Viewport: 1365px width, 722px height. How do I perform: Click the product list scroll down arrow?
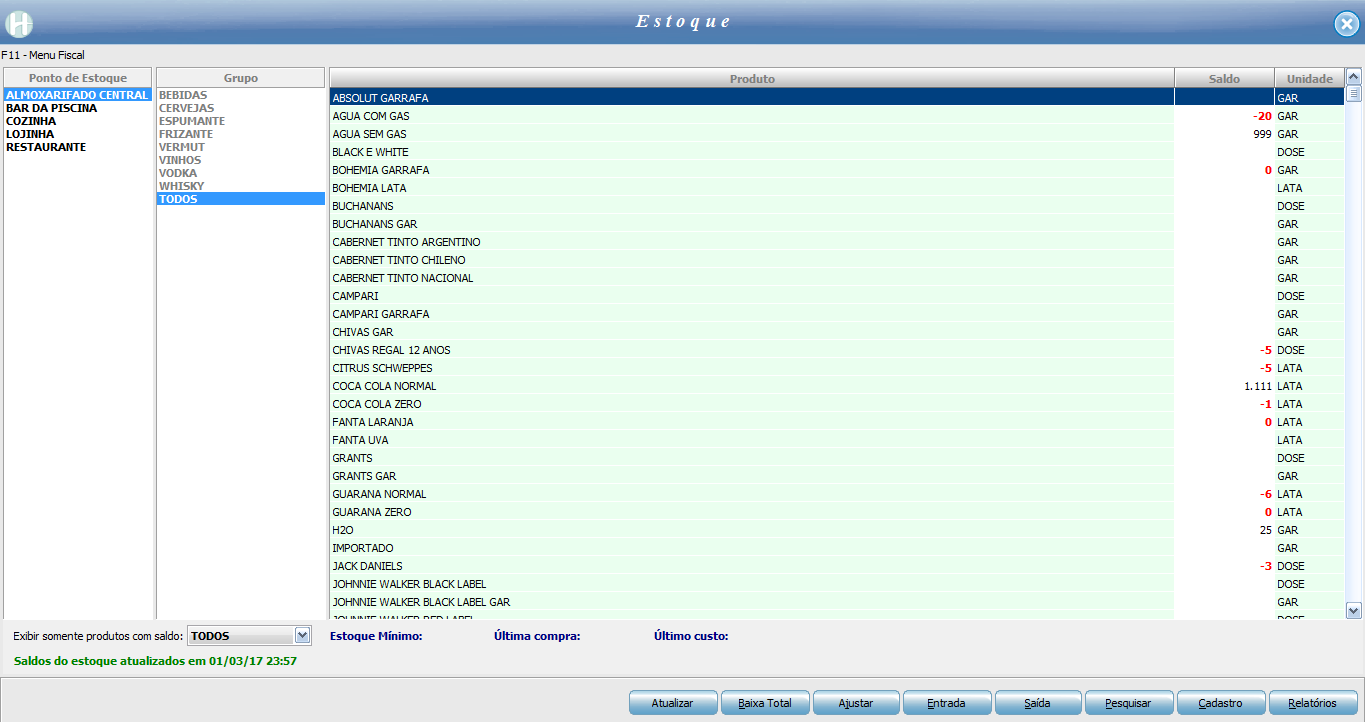tap(1354, 610)
